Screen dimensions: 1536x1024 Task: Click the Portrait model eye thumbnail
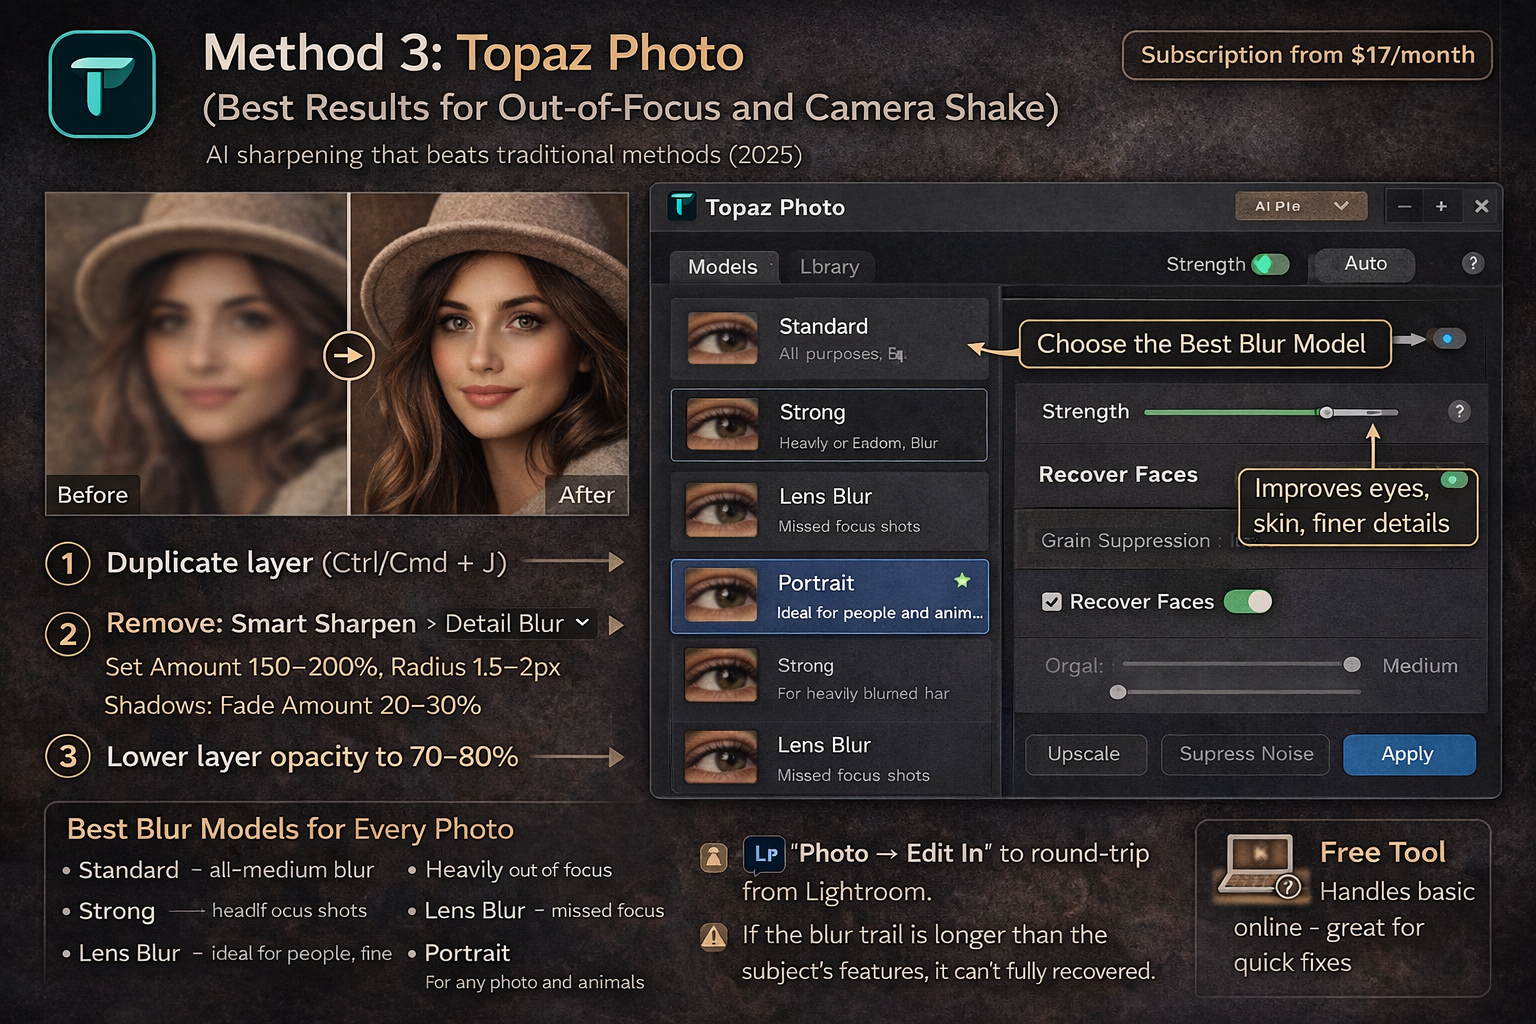coord(721,596)
